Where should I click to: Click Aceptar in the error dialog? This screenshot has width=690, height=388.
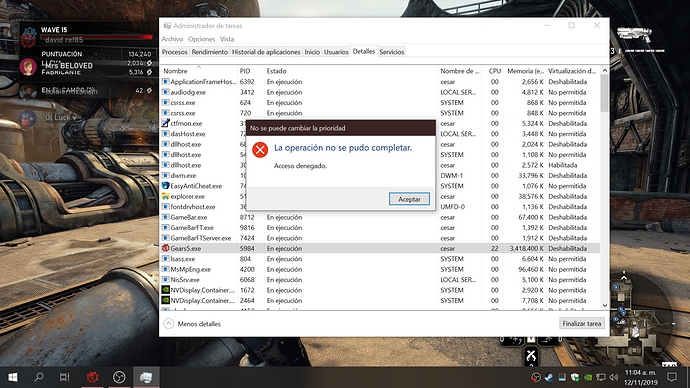pyautogui.click(x=409, y=199)
